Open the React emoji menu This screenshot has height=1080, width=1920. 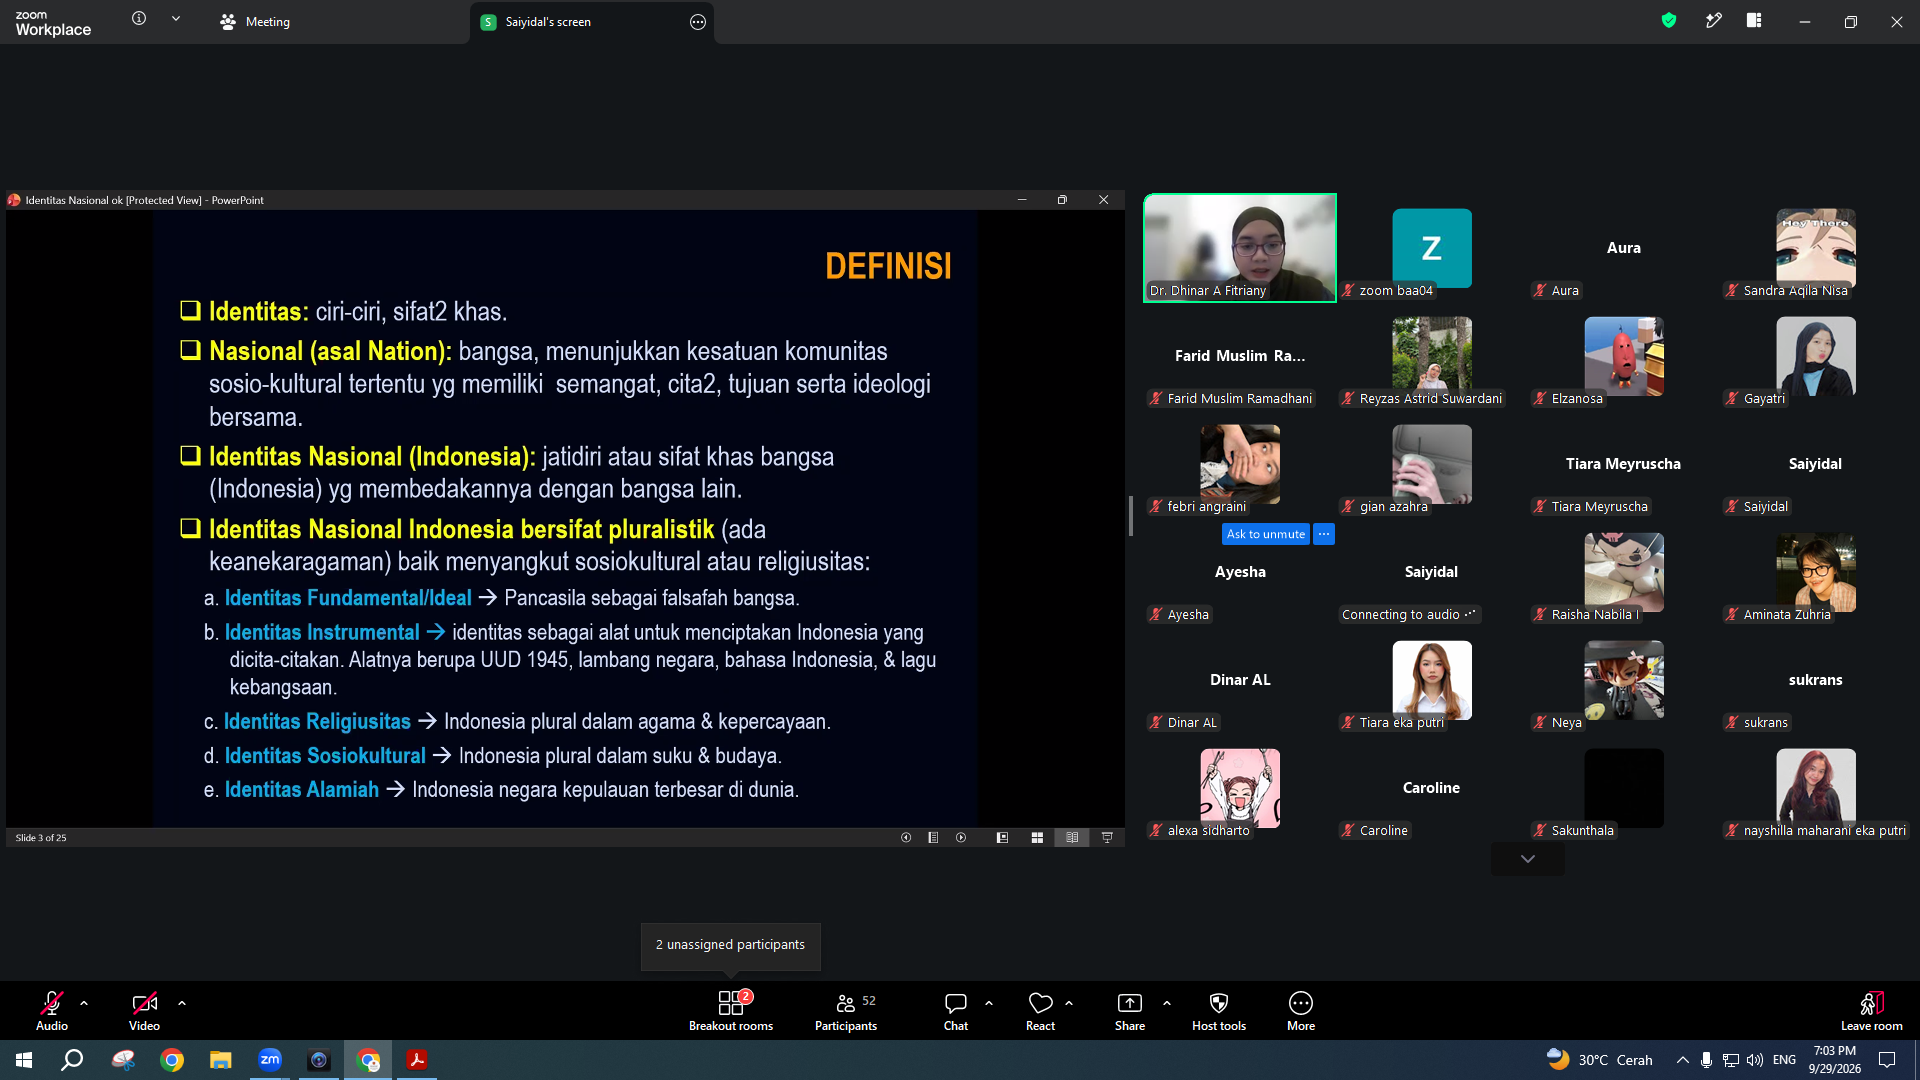(1040, 1010)
